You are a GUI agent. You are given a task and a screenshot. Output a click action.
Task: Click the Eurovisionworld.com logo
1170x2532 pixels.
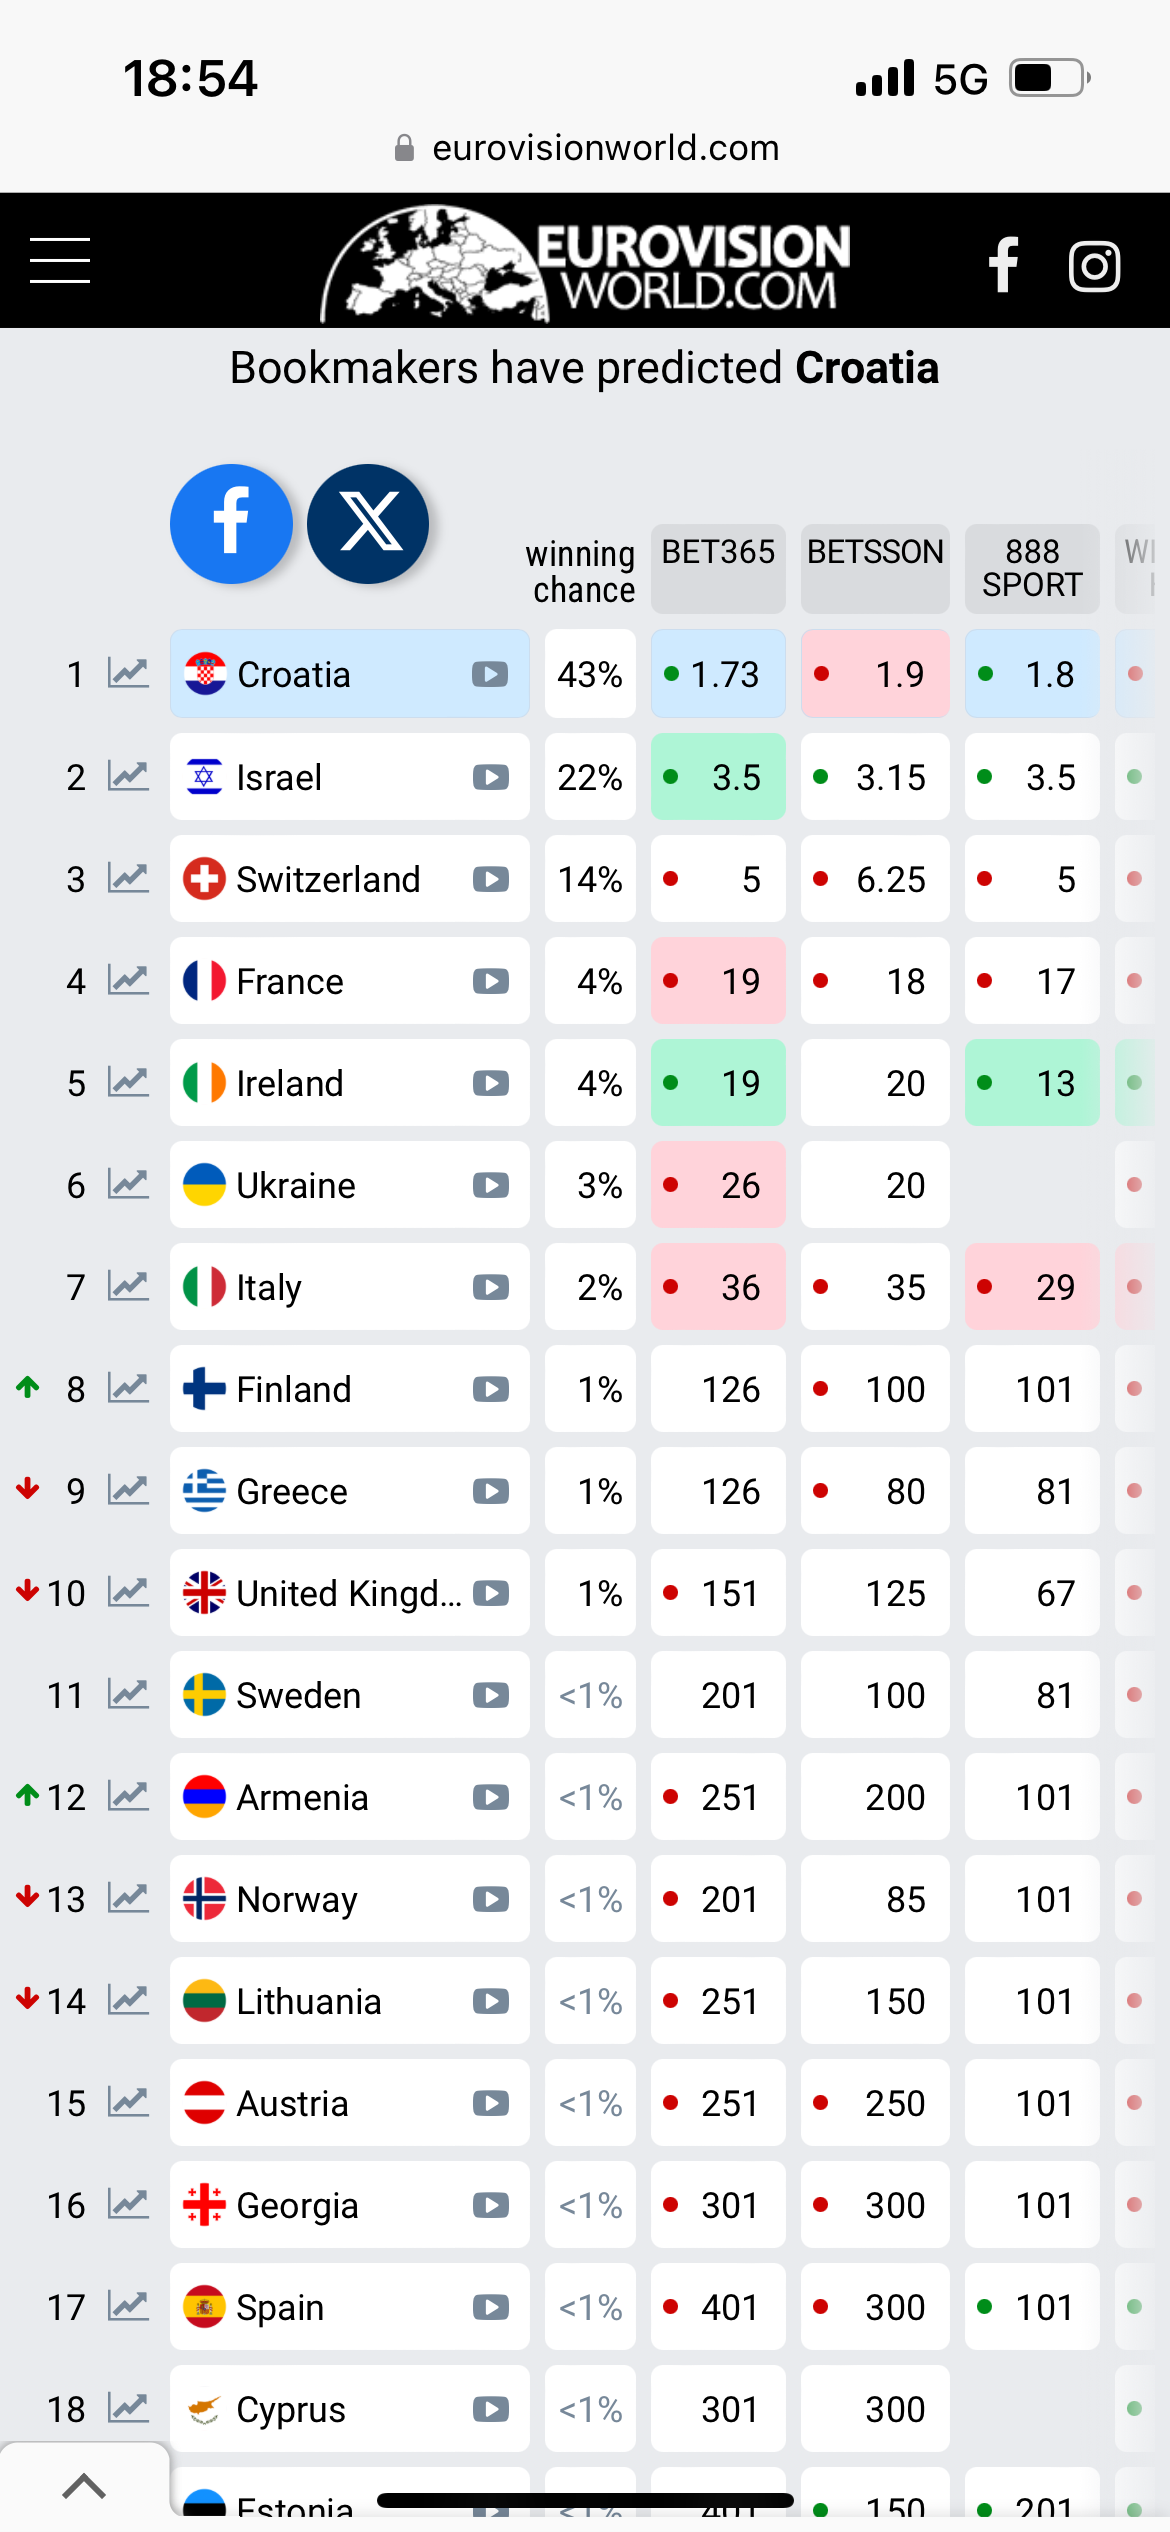point(586,263)
